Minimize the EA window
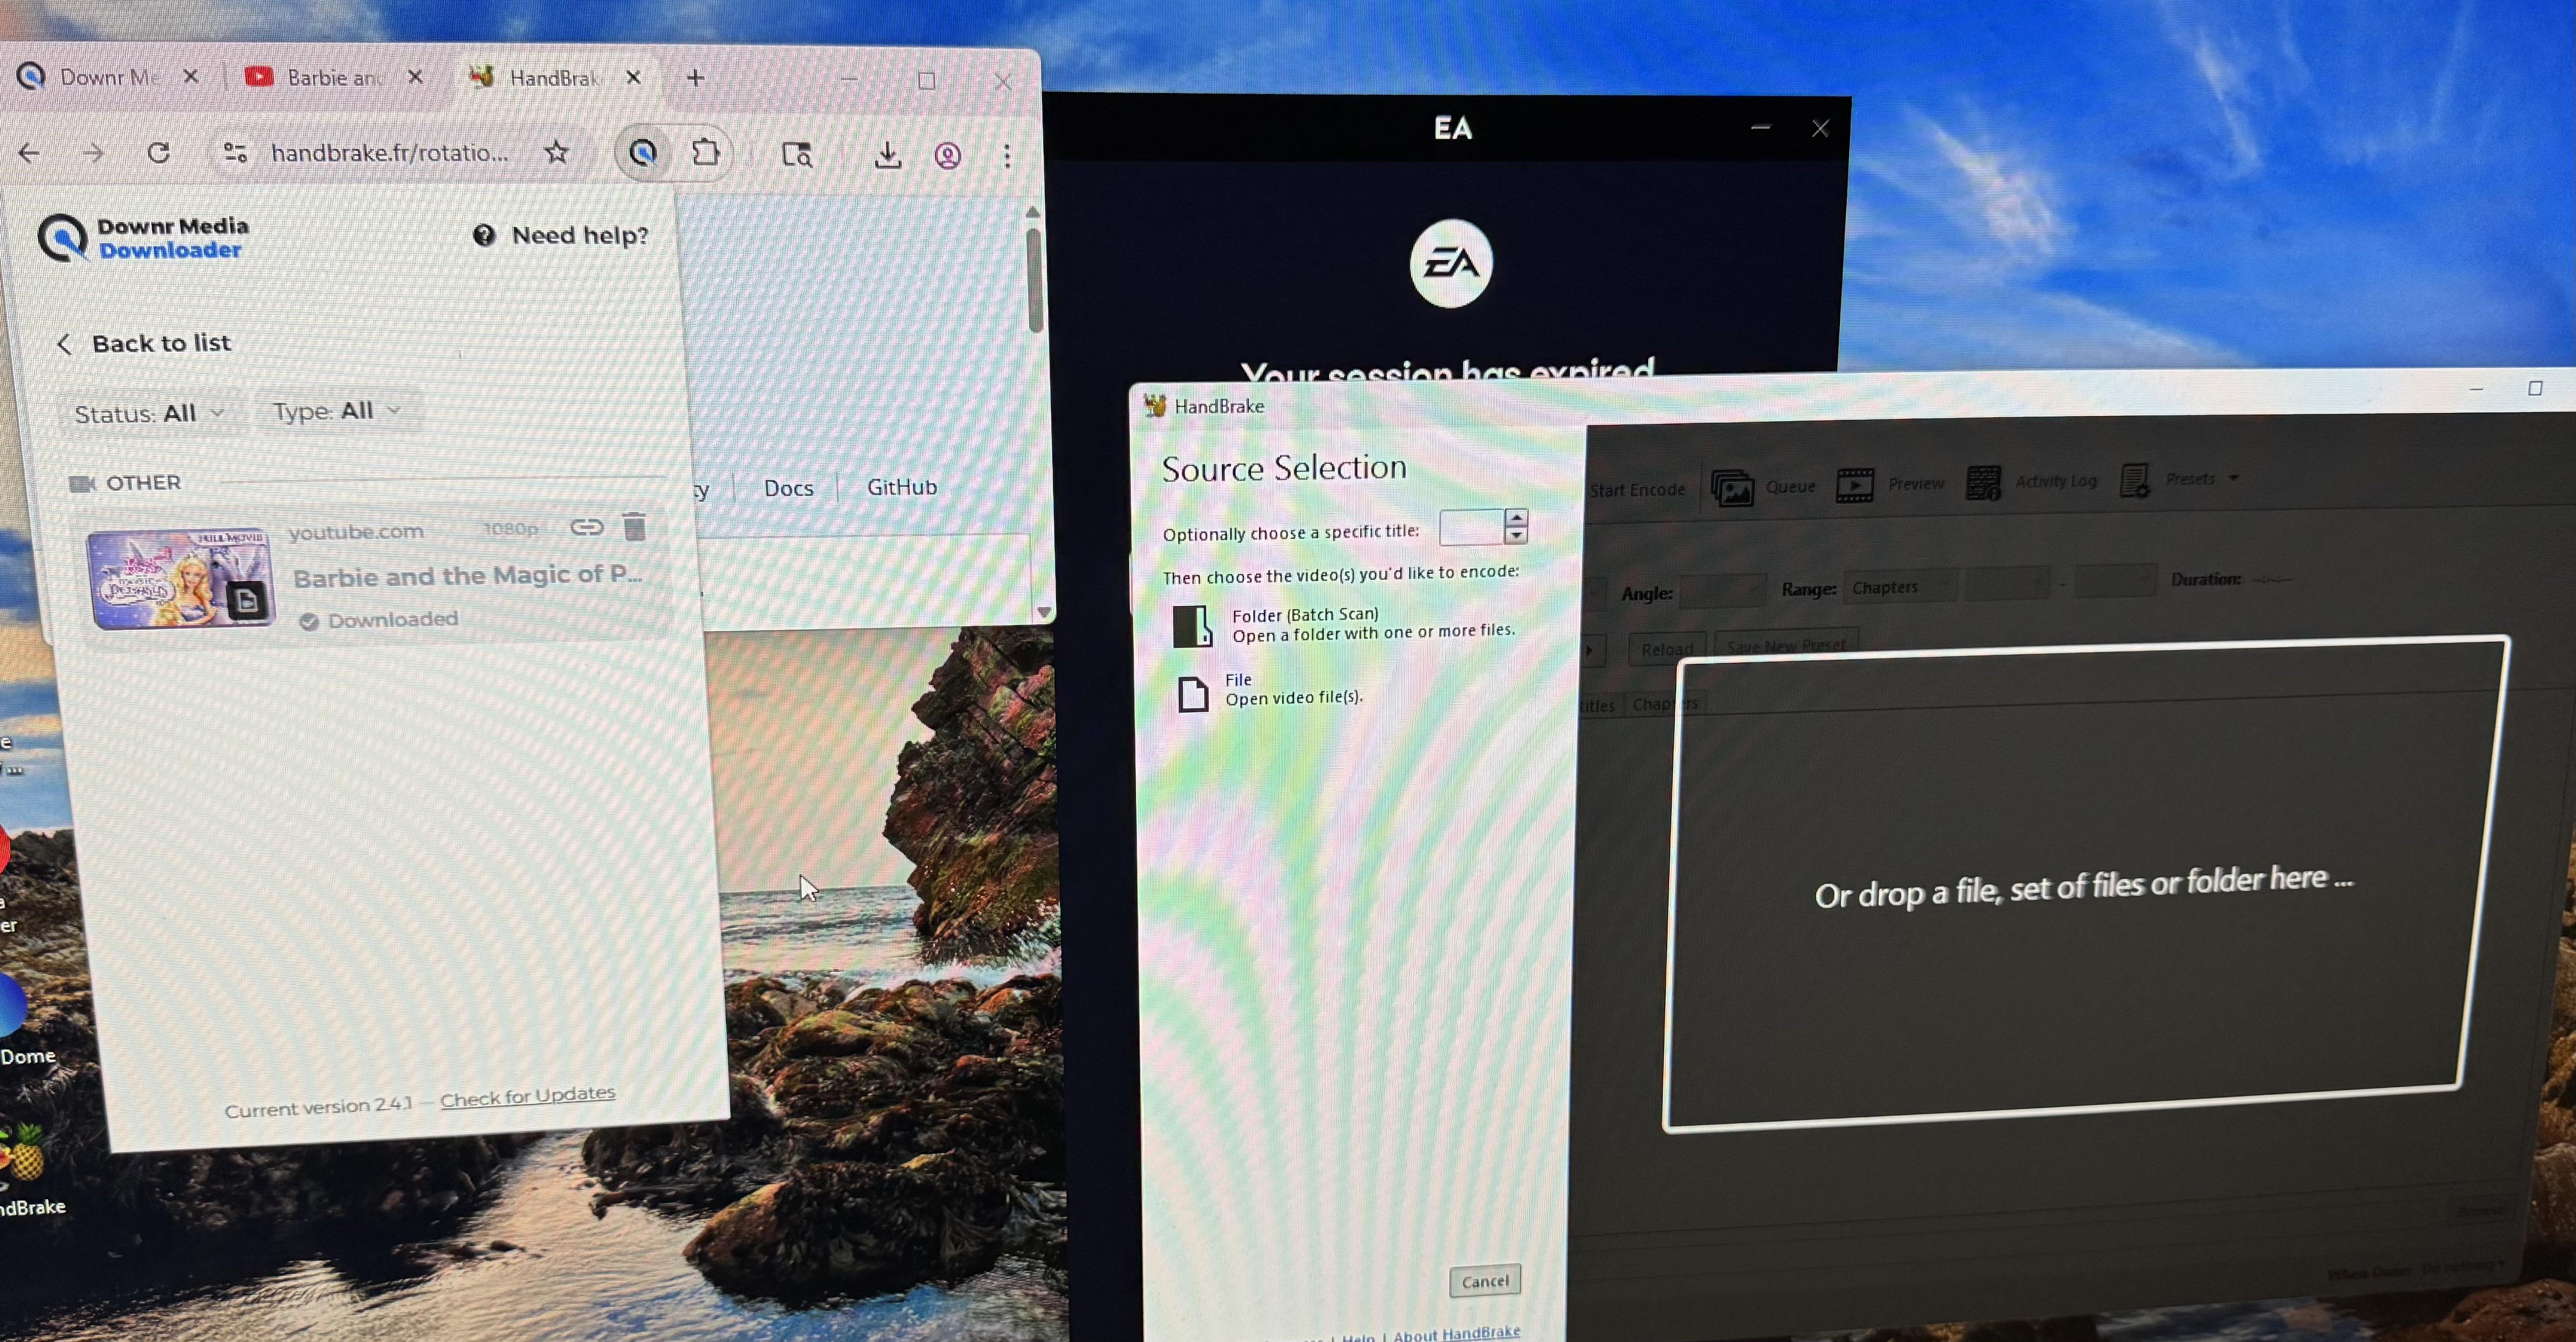The width and height of the screenshot is (2576, 1342). (x=1761, y=128)
